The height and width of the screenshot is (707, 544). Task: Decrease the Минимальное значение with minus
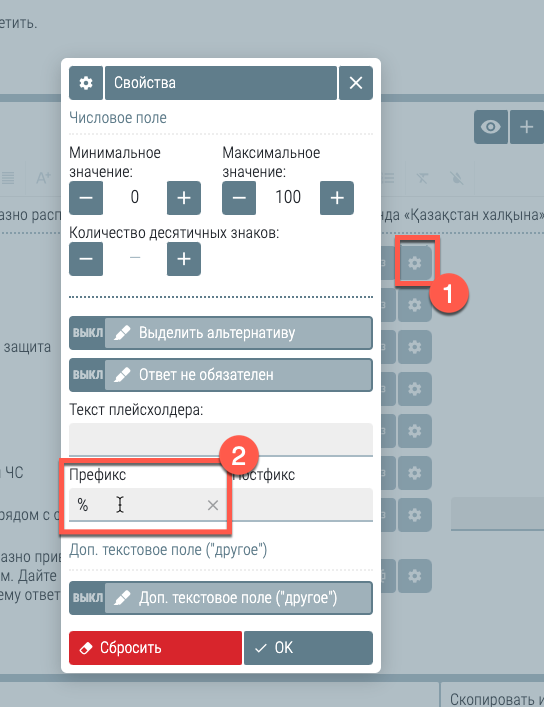(x=86, y=198)
